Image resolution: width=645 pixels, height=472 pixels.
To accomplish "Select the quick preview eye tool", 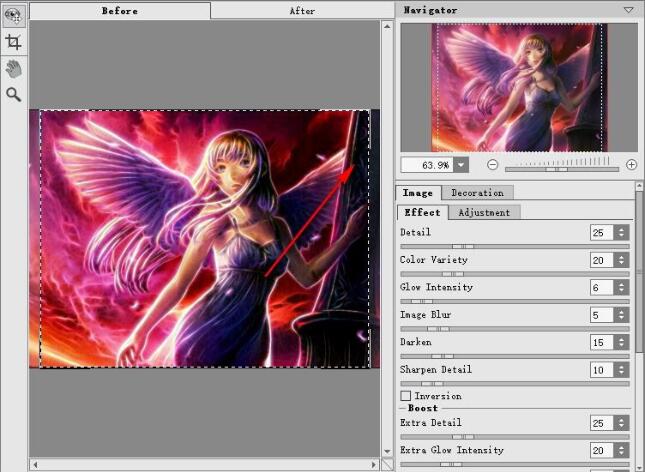I will click(14, 16).
